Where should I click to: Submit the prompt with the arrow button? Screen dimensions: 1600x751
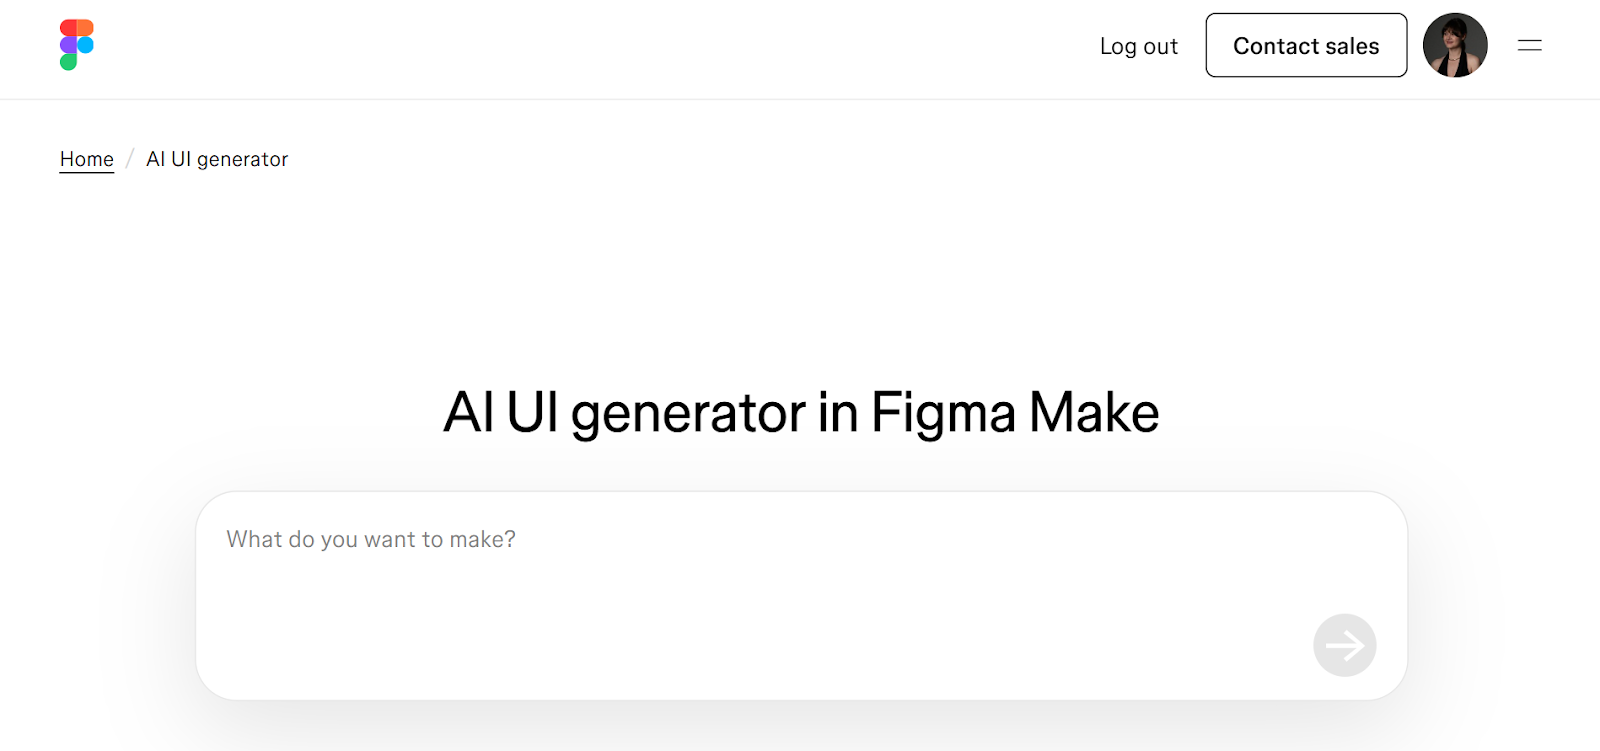click(1344, 645)
